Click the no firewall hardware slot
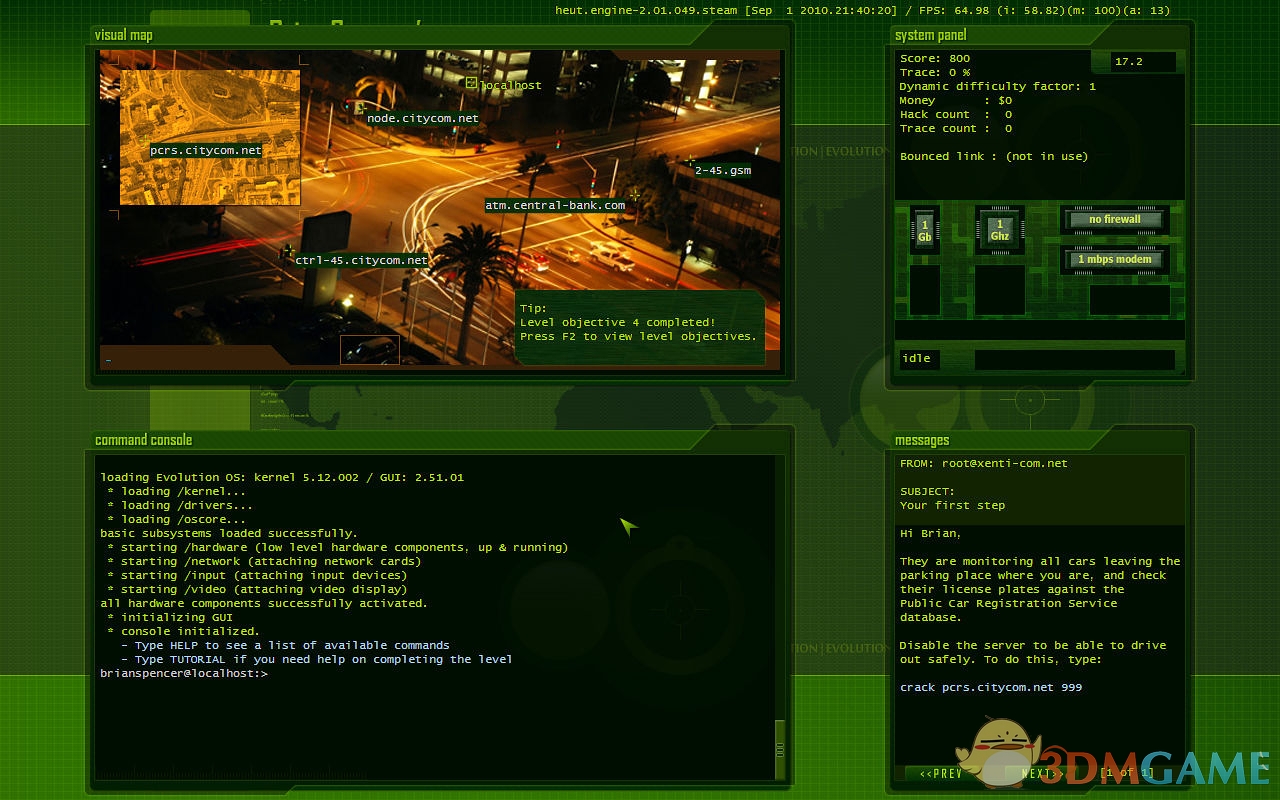Viewport: 1280px width, 800px height. (x=1115, y=220)
